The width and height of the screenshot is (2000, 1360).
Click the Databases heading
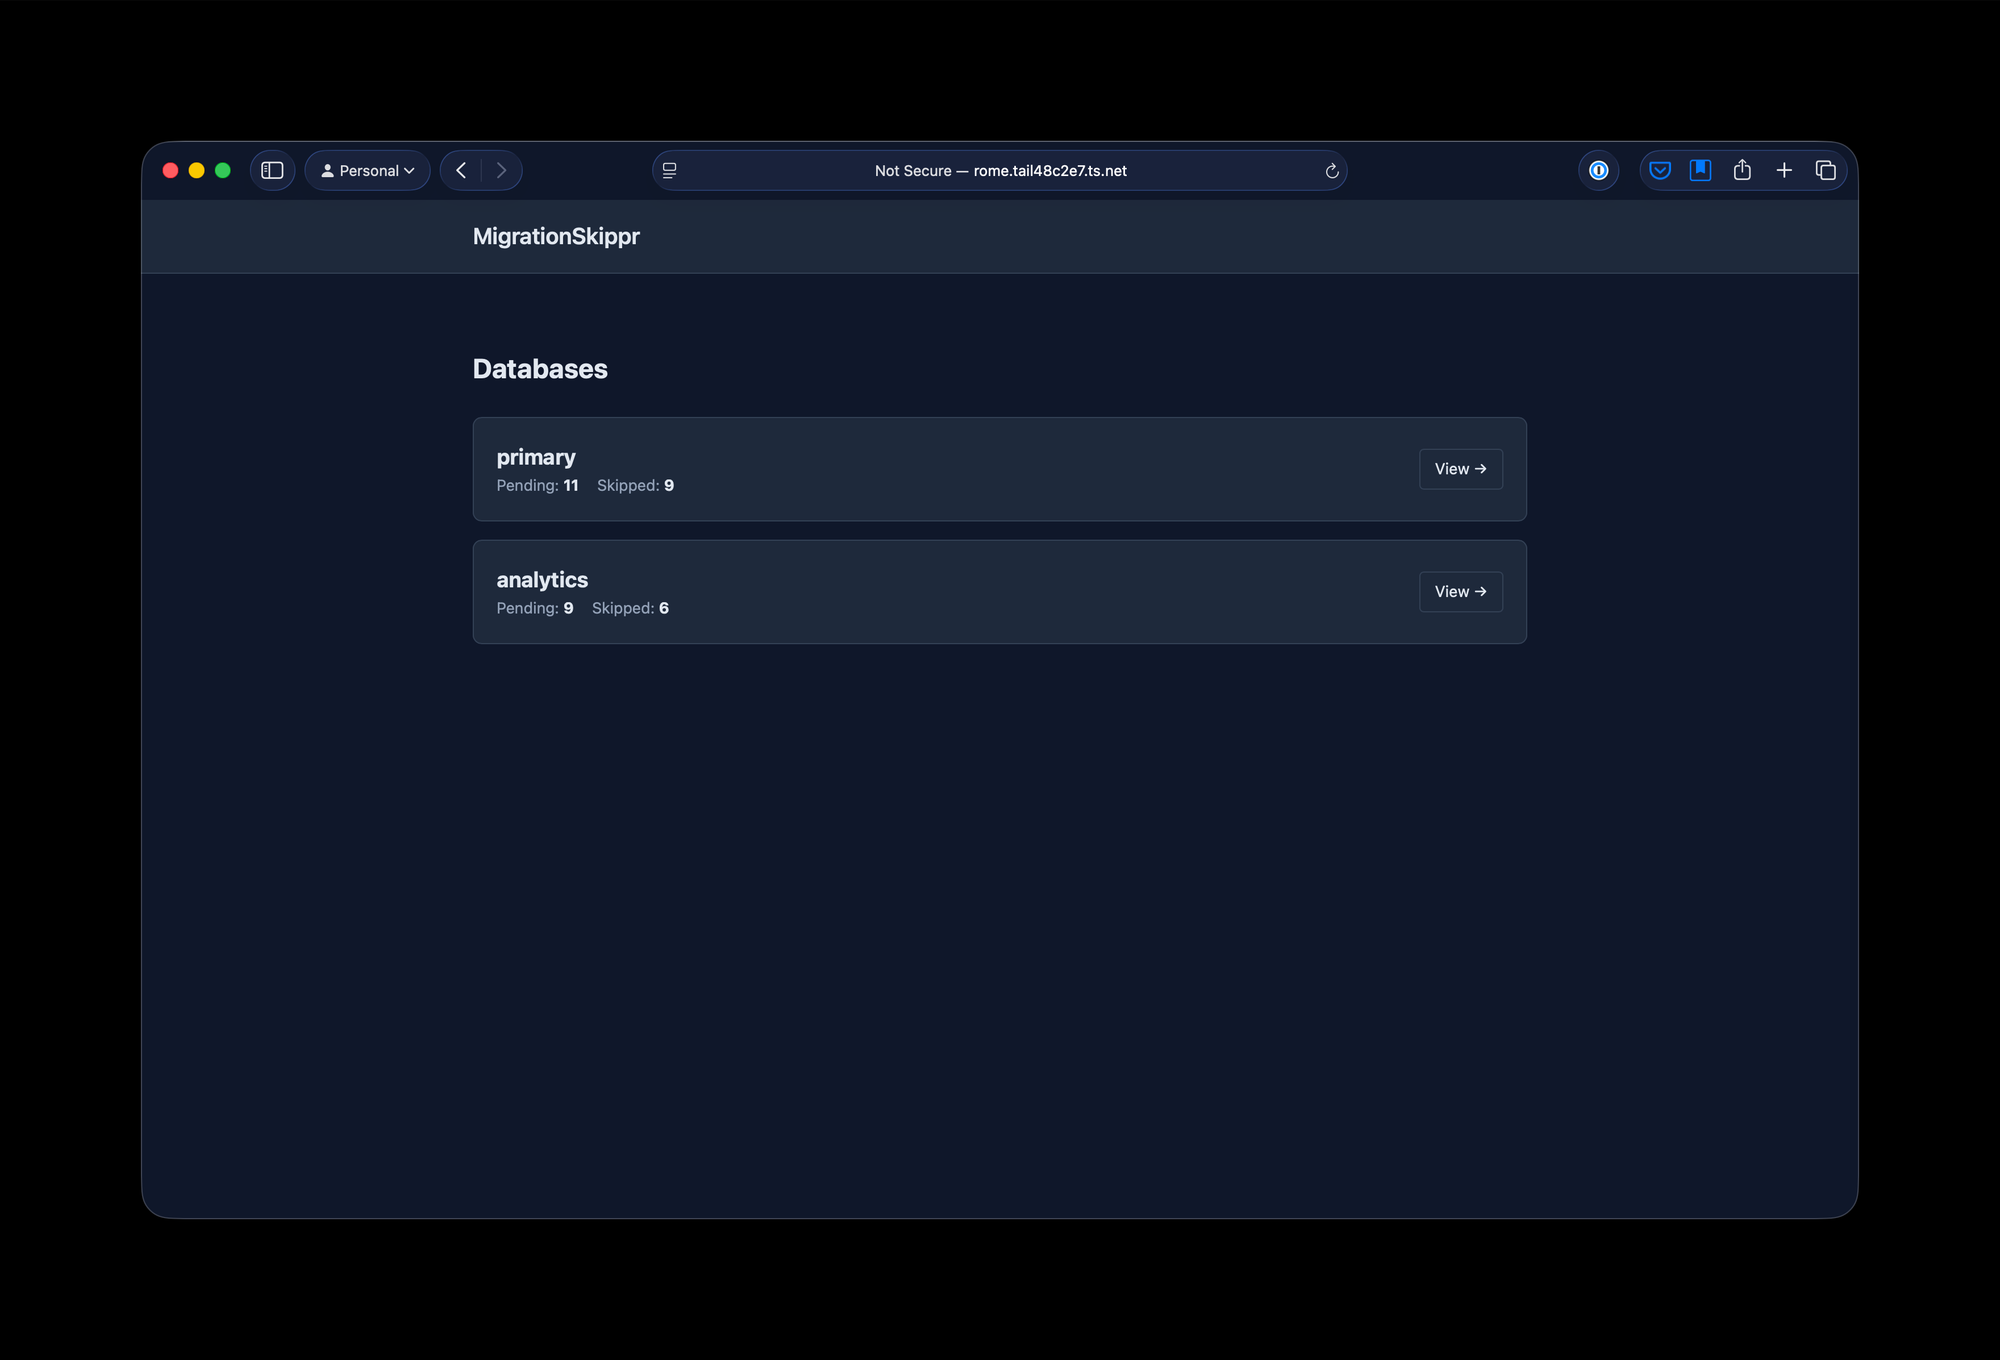pyautogui.click(x=540, y=369)
